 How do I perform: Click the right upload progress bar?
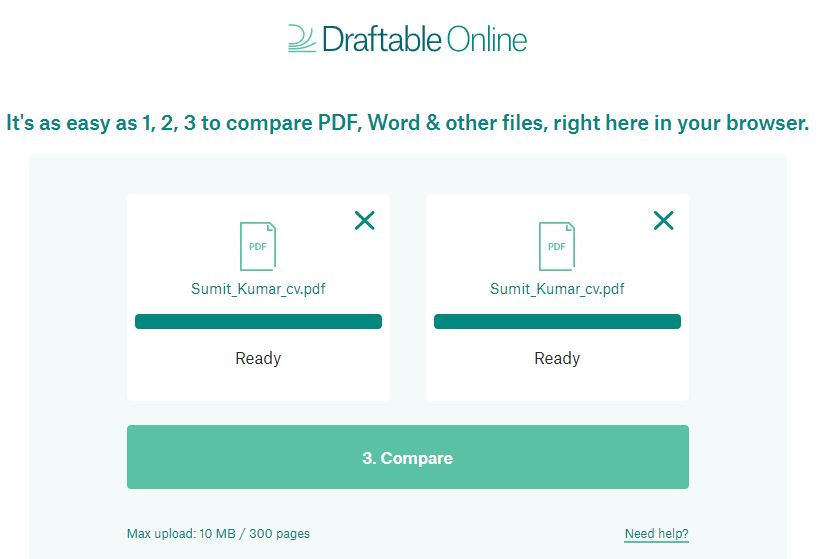pos(557,322)
